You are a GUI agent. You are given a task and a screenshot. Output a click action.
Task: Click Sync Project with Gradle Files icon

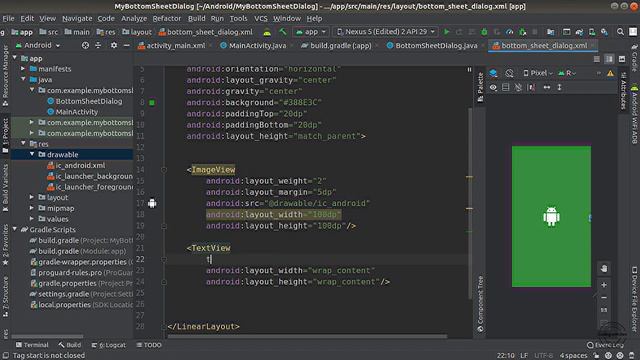579,32
